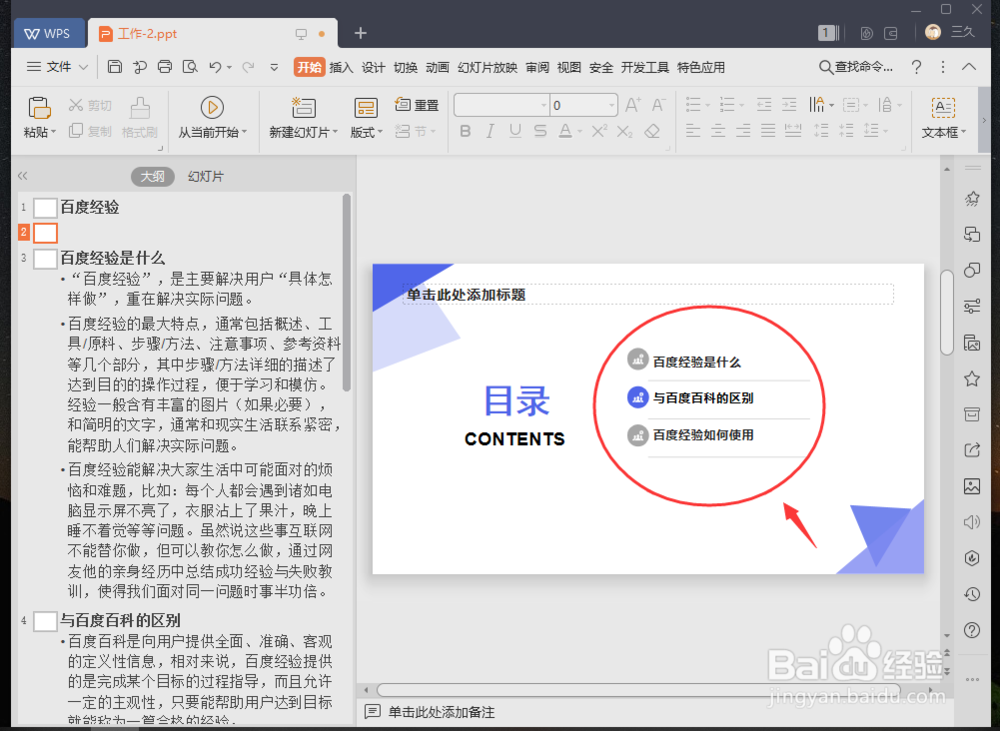Select align text left
Image resolution: width=1000 pixels, height=731 pixels.
tap(693, 131)
